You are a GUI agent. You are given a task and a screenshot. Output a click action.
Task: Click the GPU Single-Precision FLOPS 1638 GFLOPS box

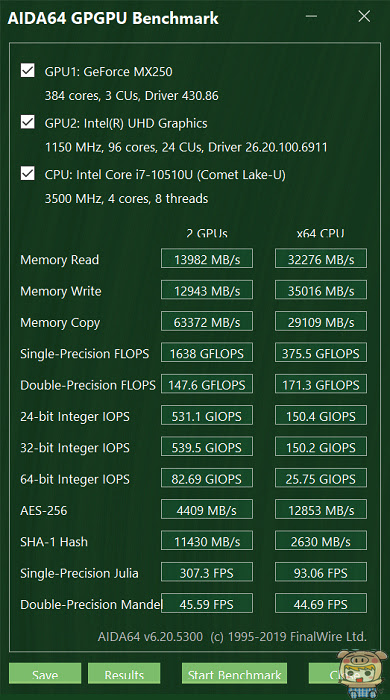207,353
